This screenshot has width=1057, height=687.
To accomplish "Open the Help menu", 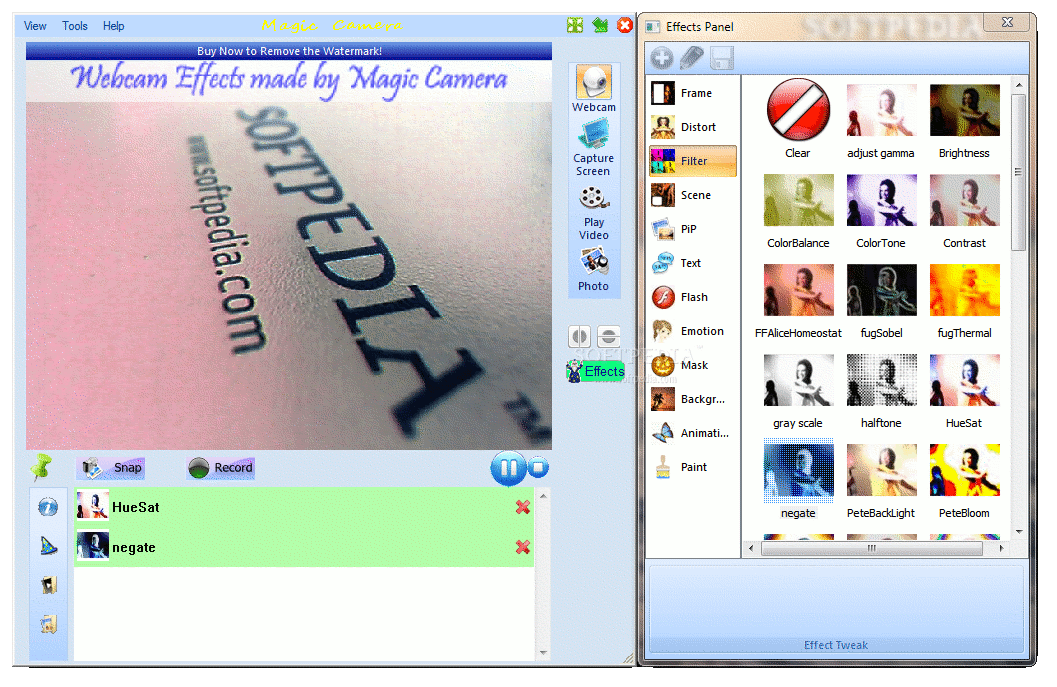I will pos(113,26).
